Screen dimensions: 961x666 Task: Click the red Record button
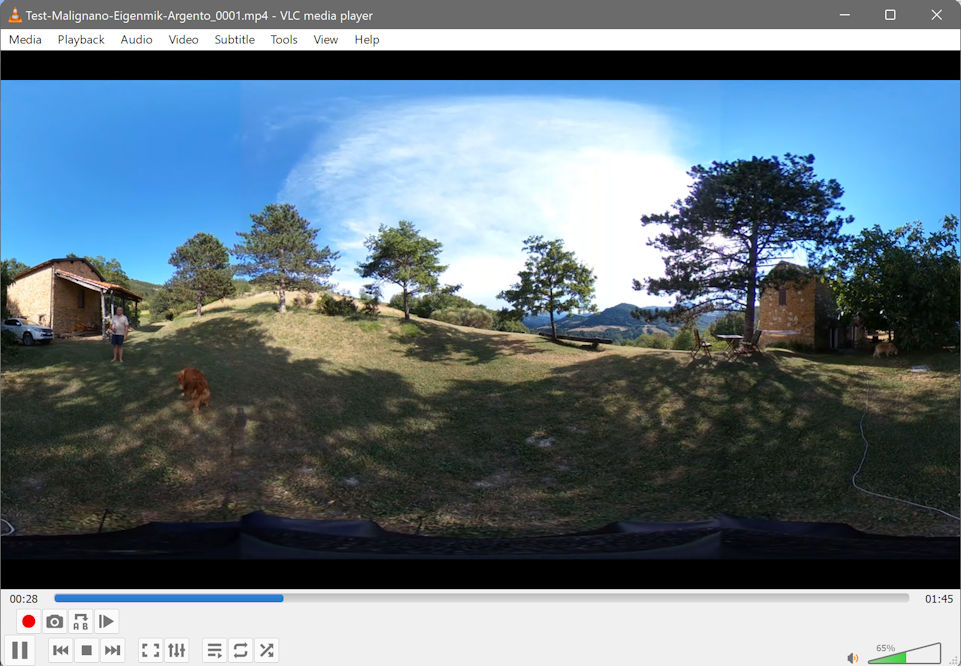[x=28, y=621]
